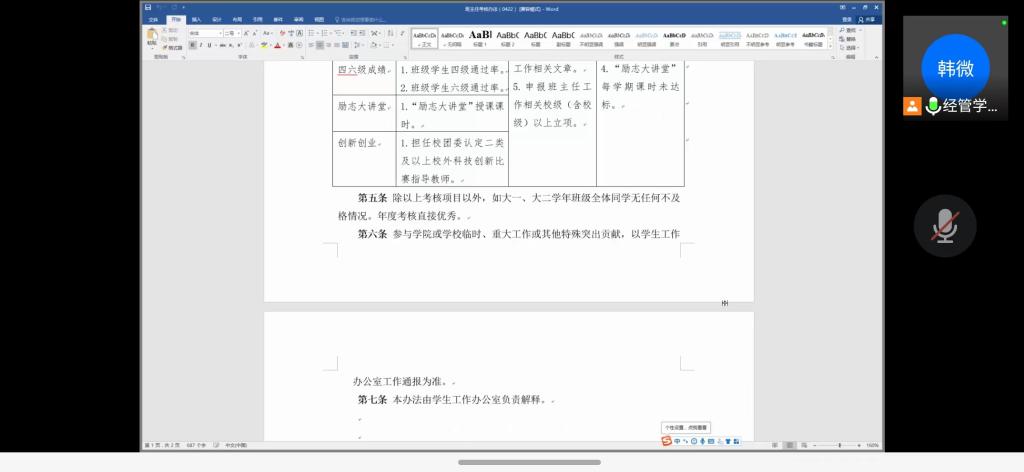Apply the 标题 1 heading style
The image size is (1024, 472).
coord(481,37)
